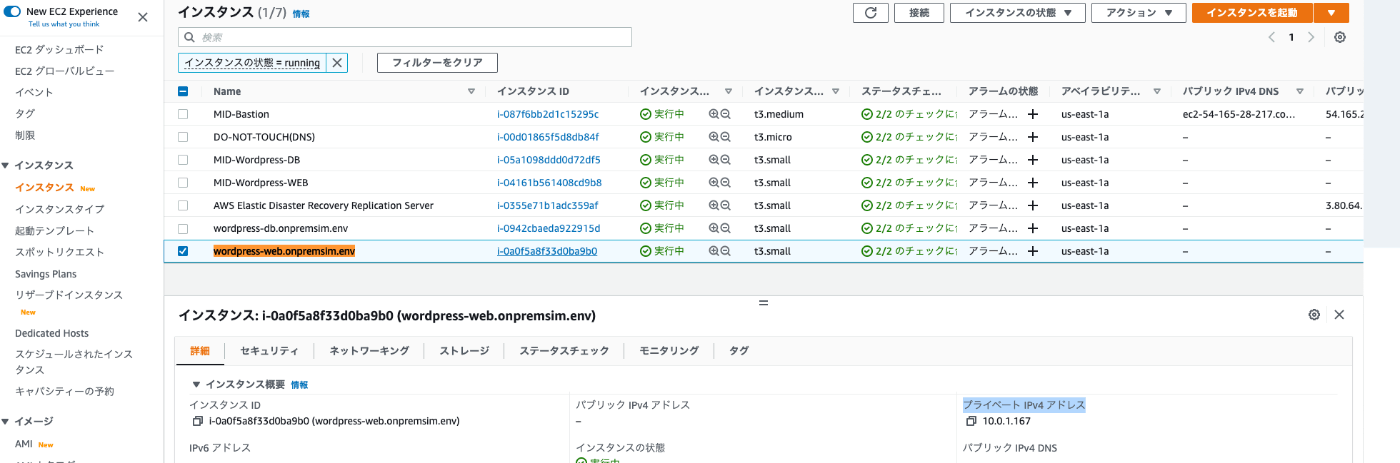Copy the private IPv4 address 10.0.1.167

coord(971,421)
